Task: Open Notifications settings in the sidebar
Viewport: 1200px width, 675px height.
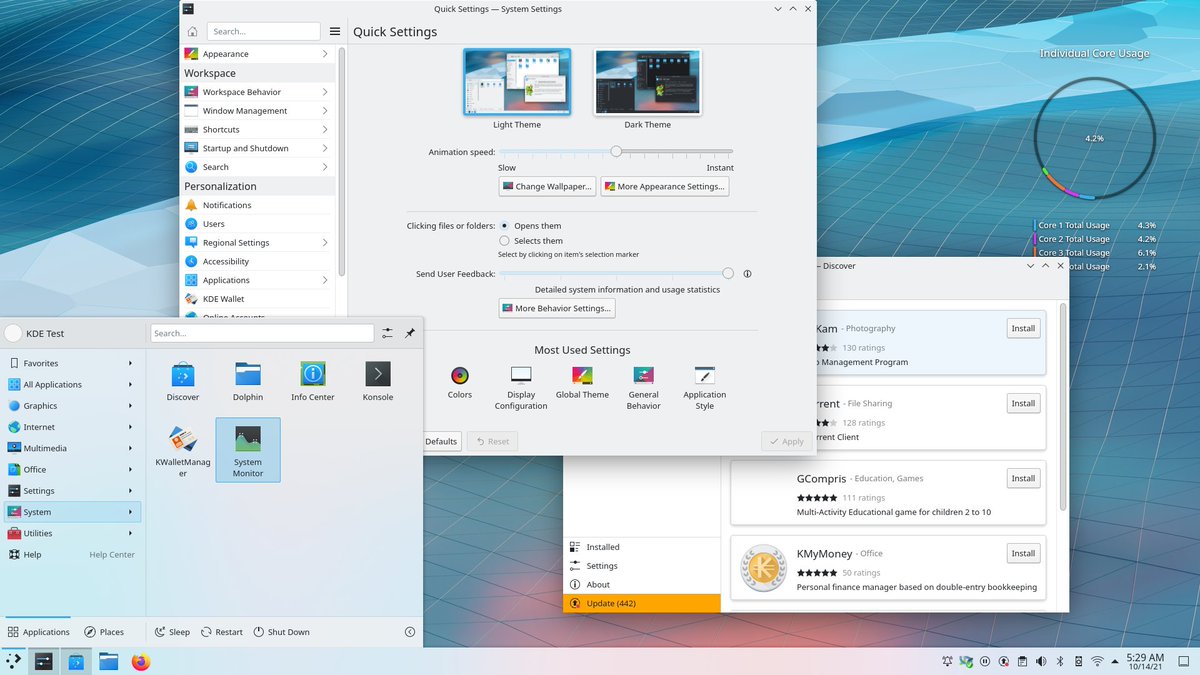Action: click(x=228, y=205)
